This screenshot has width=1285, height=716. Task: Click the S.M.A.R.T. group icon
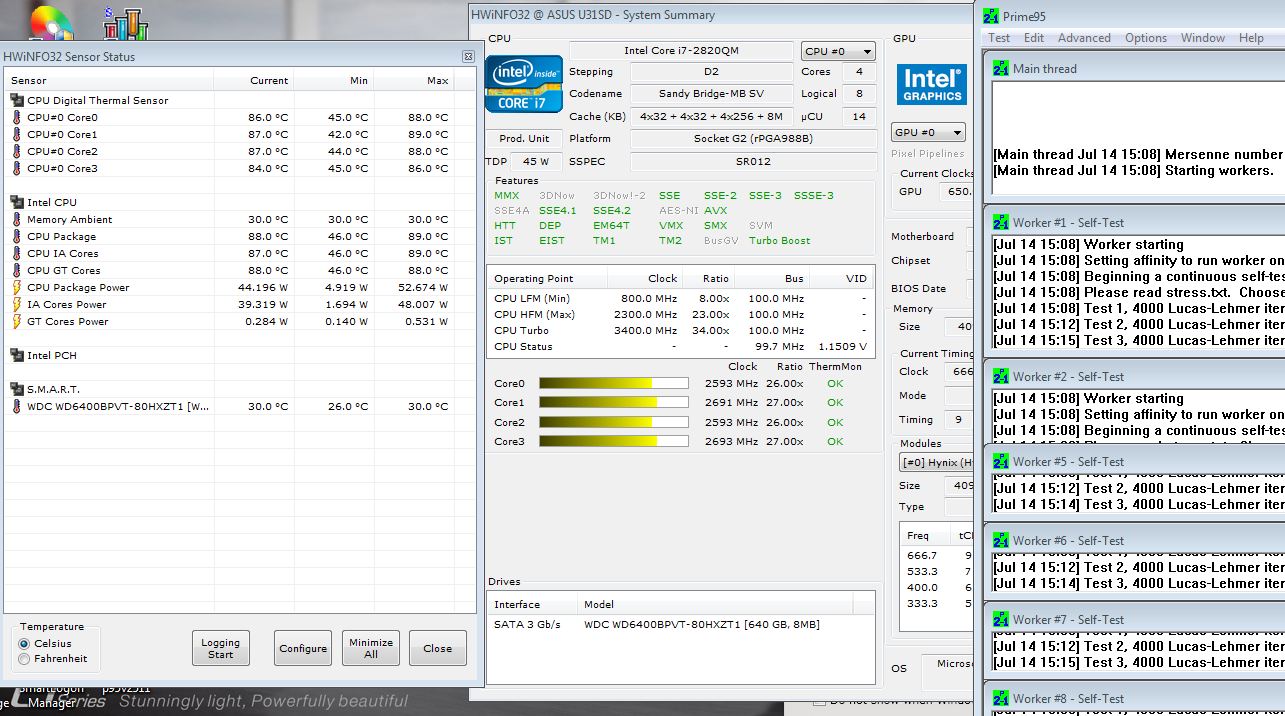pos(17,389)
